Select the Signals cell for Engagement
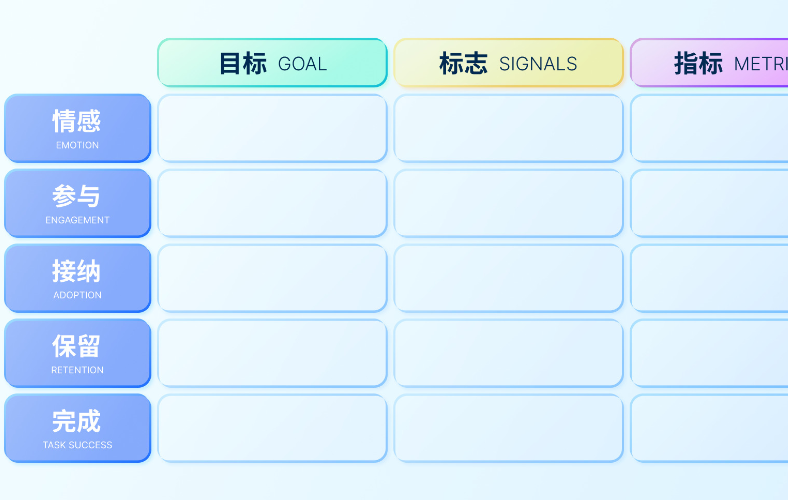 pos(508,203)
